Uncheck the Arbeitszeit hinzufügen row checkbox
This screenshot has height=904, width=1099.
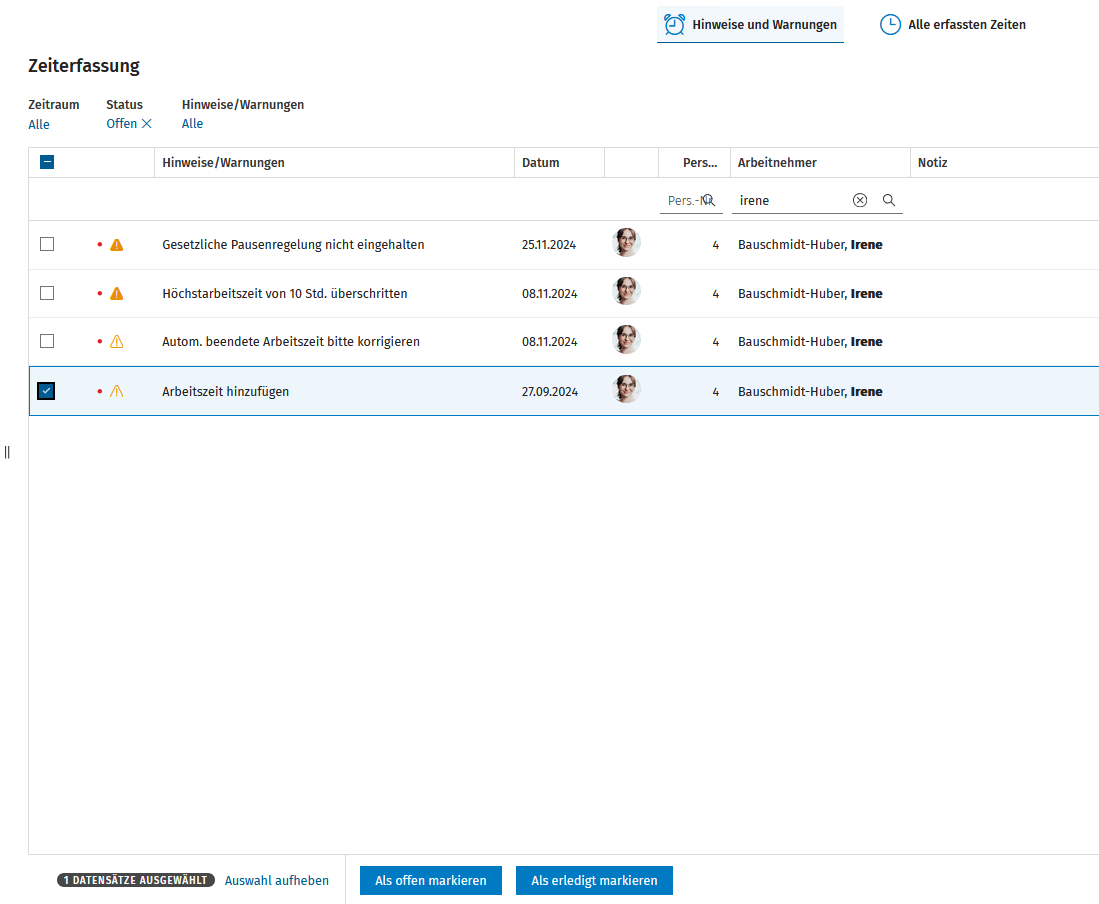(46, 391)
